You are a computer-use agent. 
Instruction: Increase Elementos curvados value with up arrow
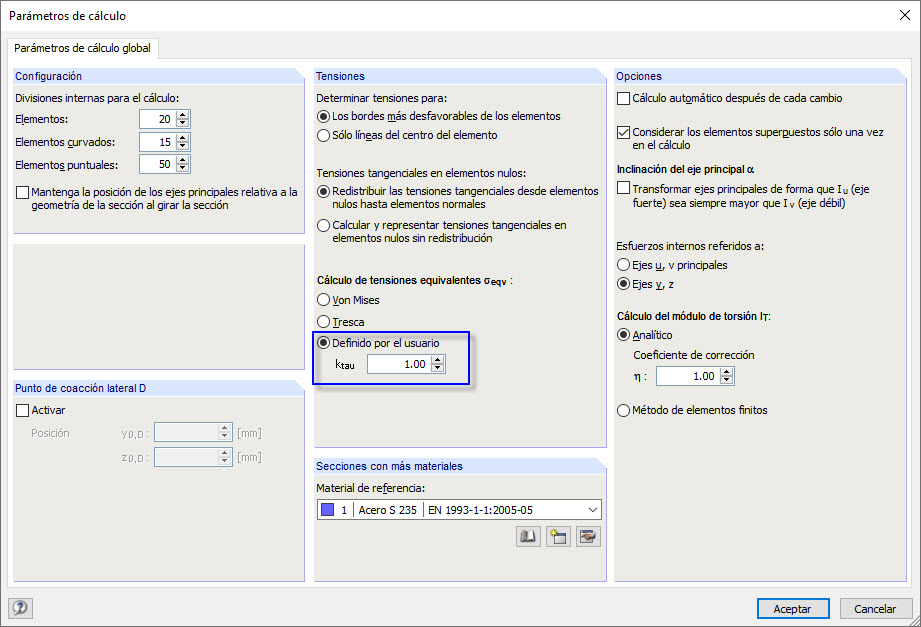(x=183, y=138)
